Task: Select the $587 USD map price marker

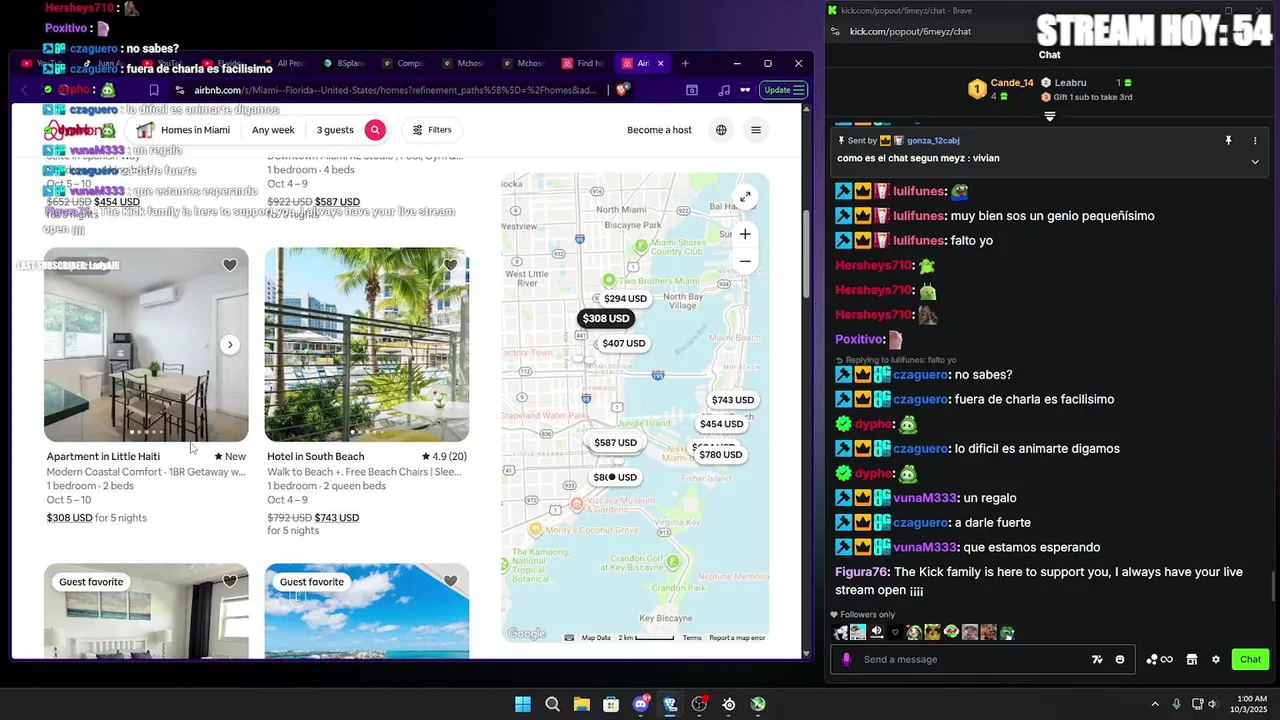Action: (615, 443)
